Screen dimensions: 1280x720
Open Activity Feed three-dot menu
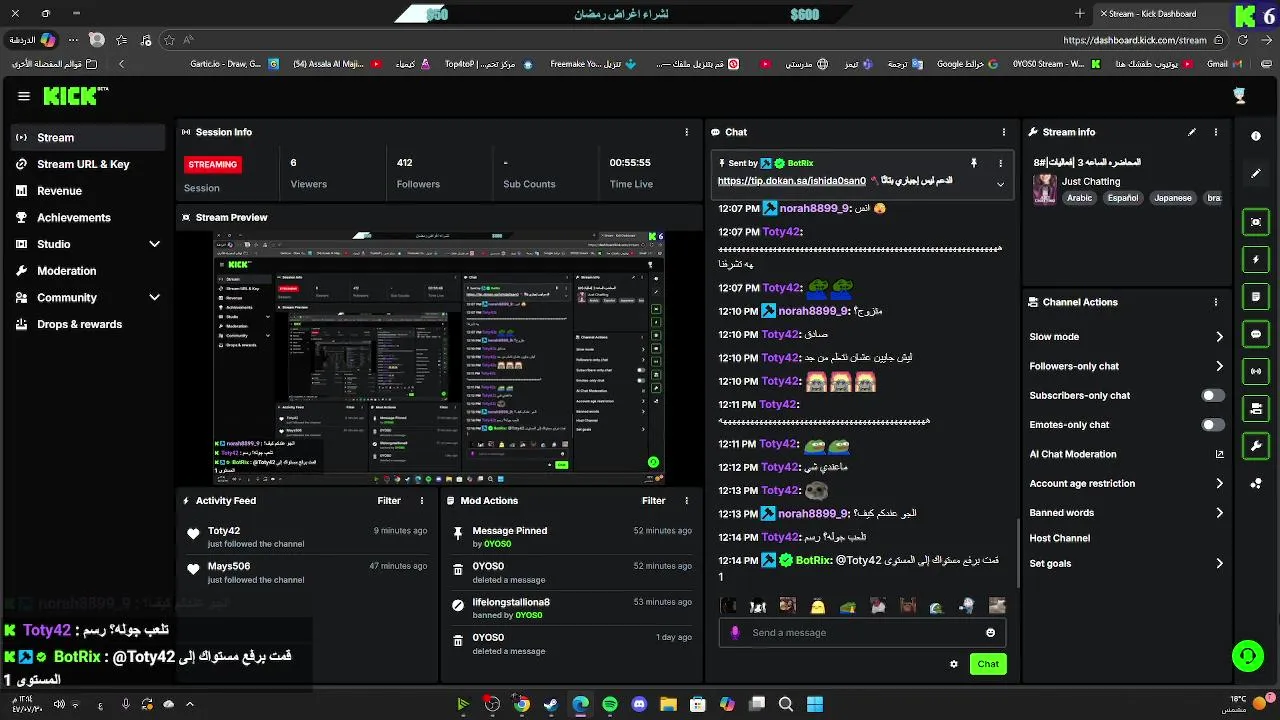click(x=422, y=501)
